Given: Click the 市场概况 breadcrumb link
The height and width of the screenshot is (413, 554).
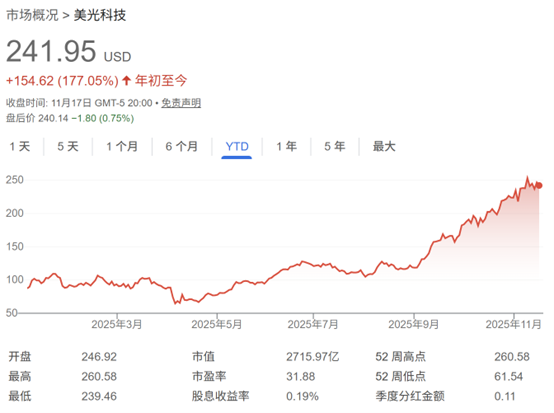Looking at the screenshot, I should [x=32, y=15].
